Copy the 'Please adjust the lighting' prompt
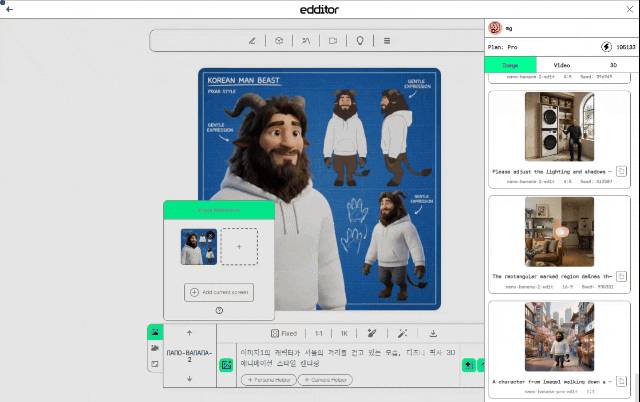640x402 pixels. pos(621,171)
